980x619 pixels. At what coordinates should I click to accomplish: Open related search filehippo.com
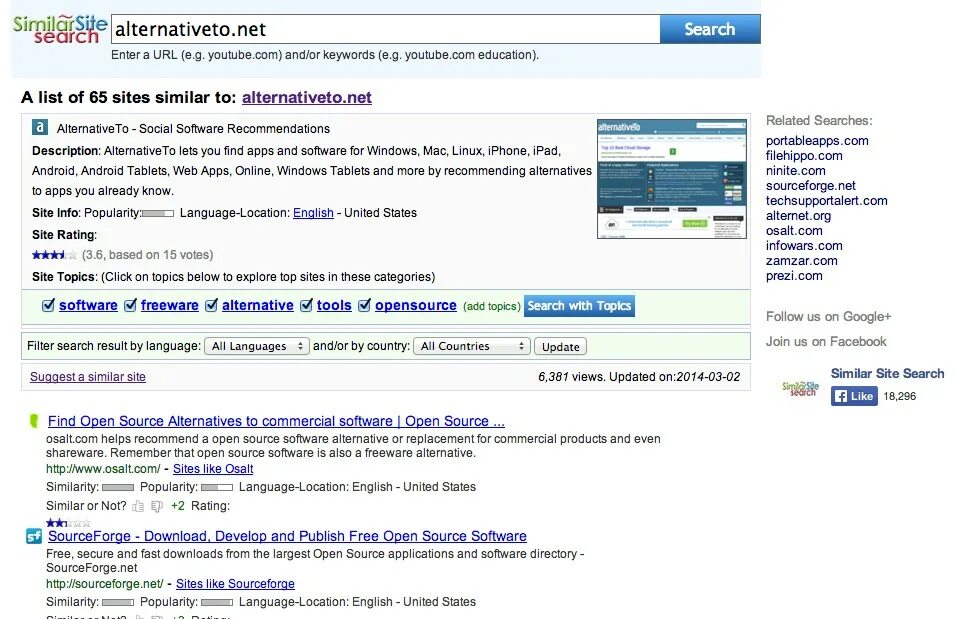pos(804,156)
